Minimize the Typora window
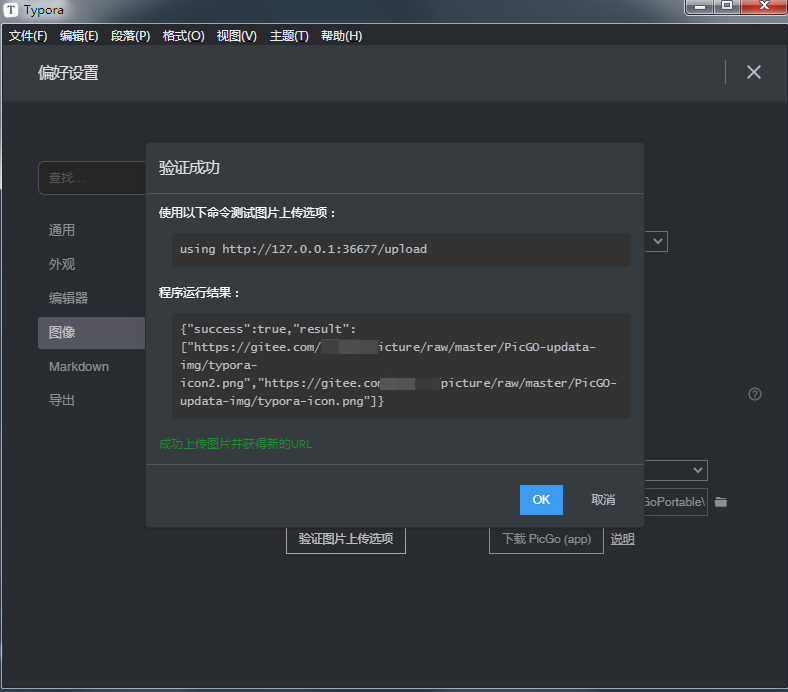The image size is (788, 692). point(700,7)
